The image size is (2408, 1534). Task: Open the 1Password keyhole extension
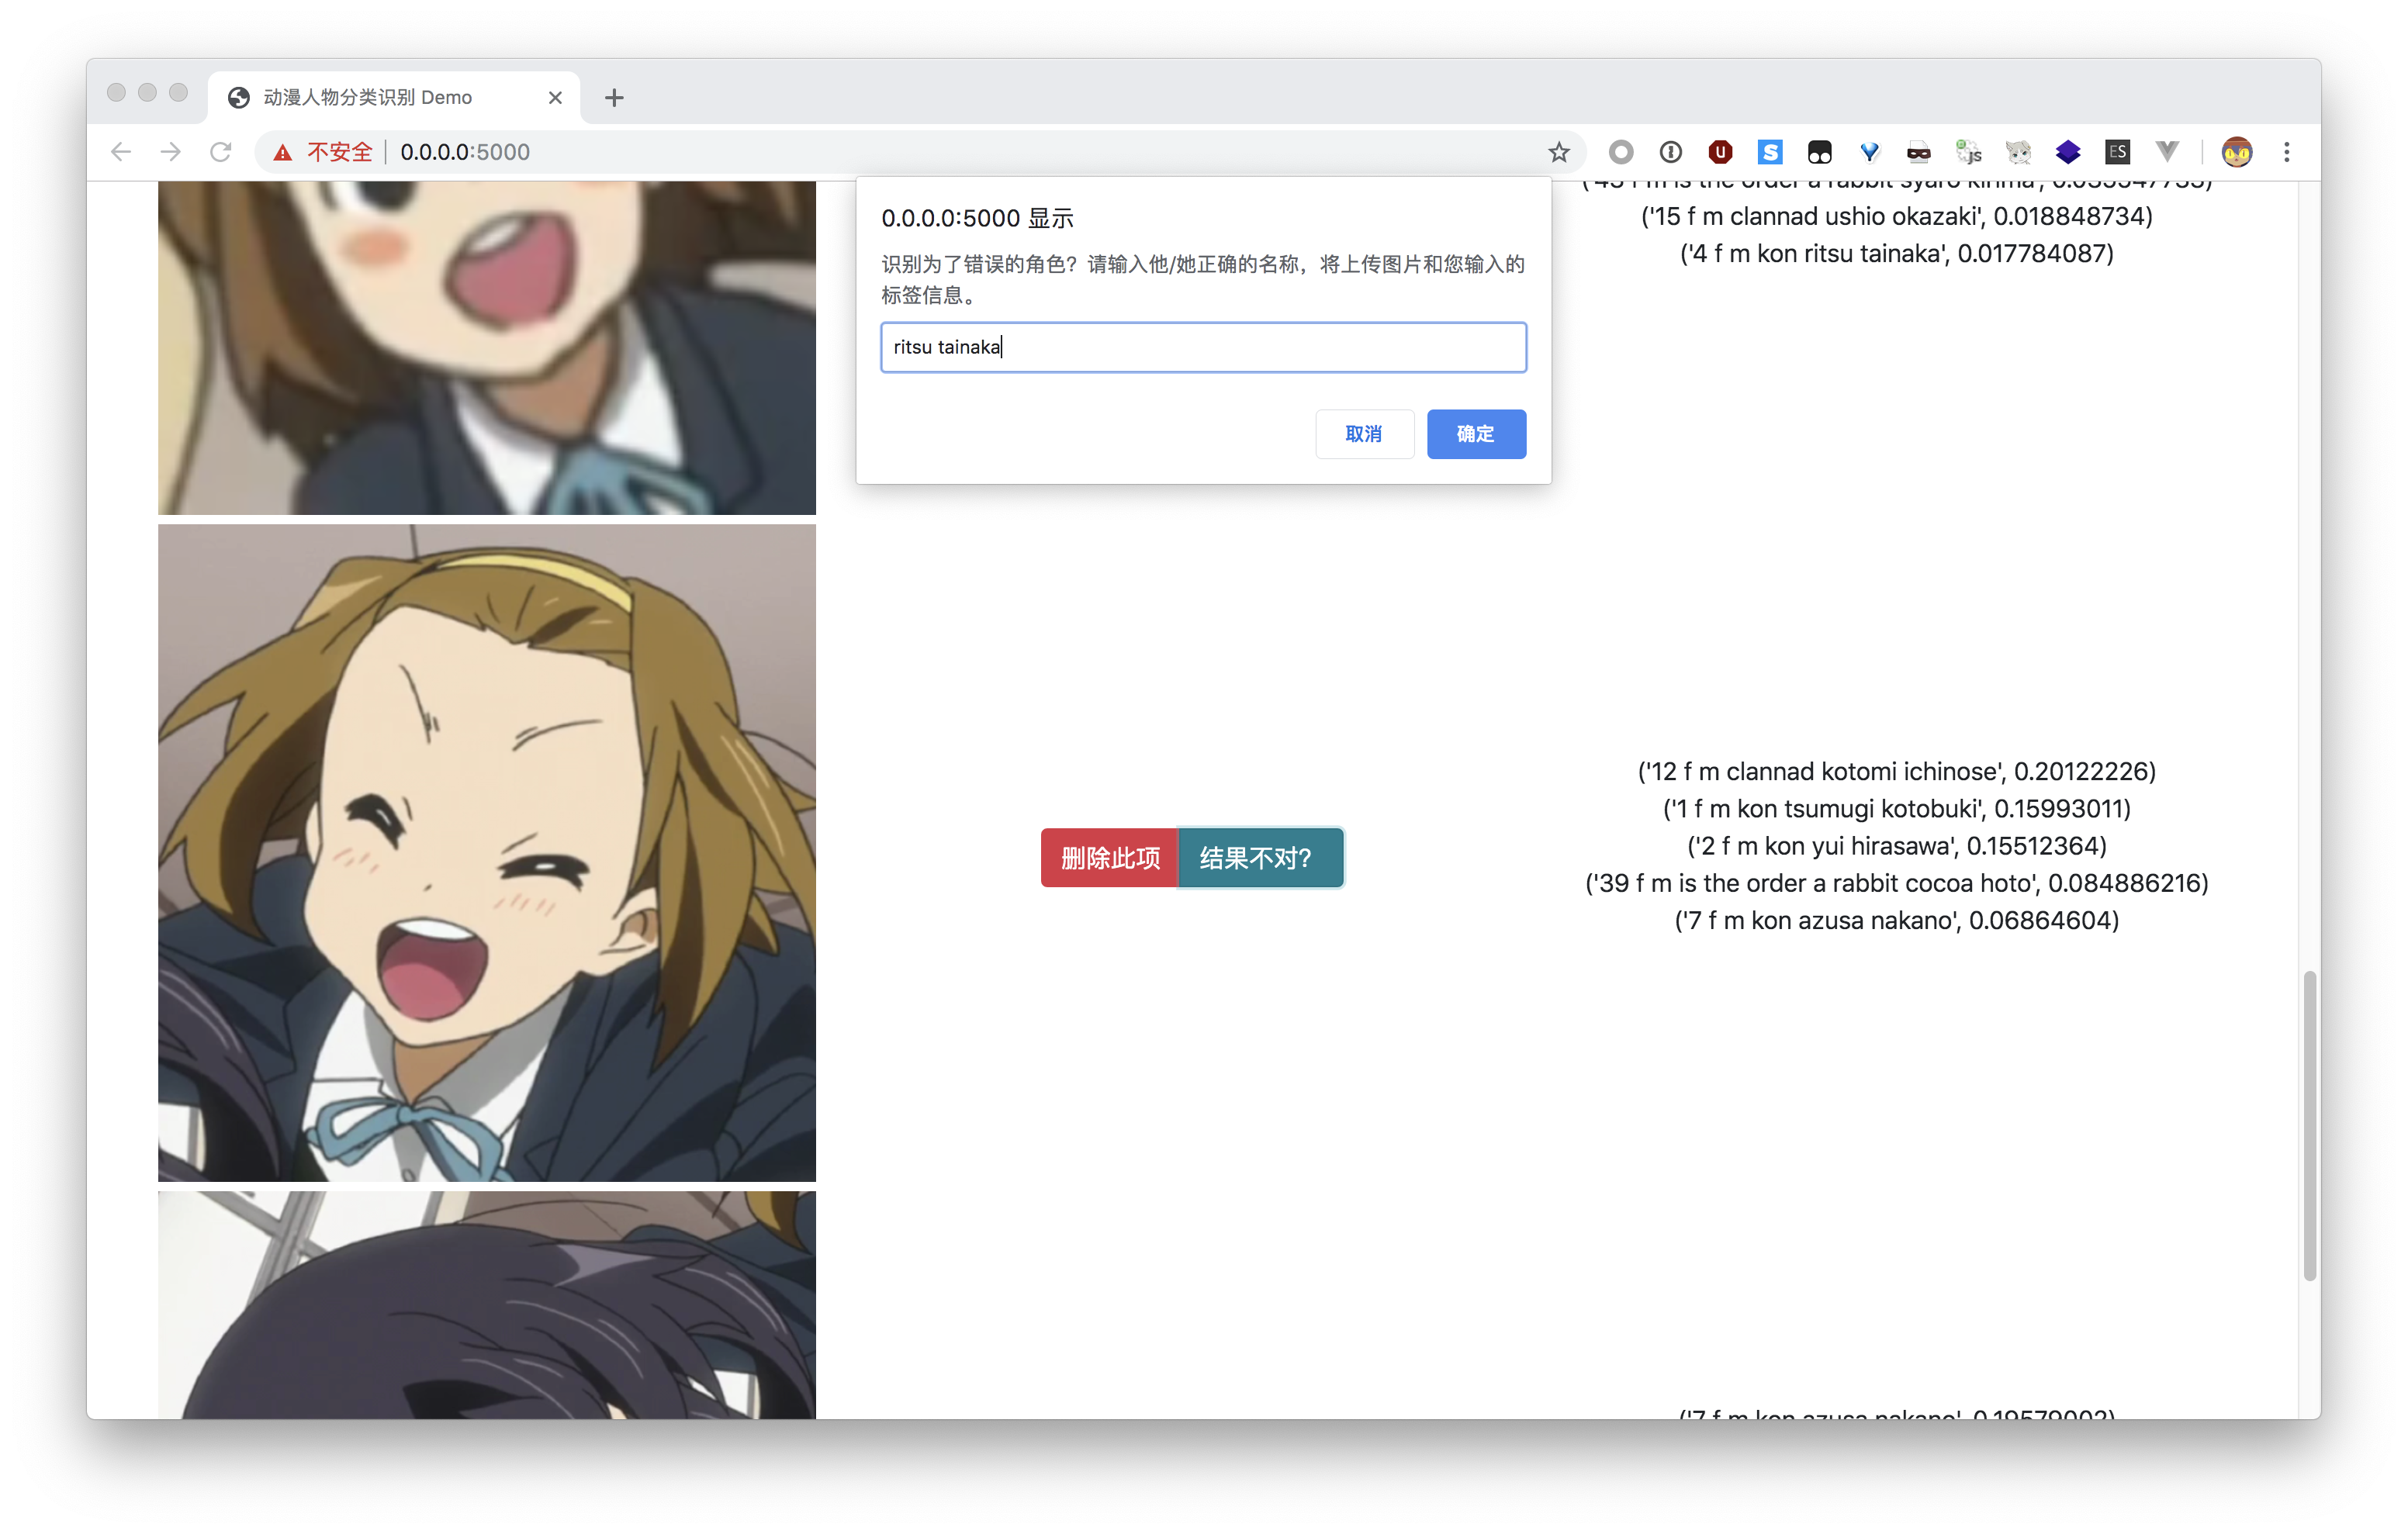point(1671,152)
